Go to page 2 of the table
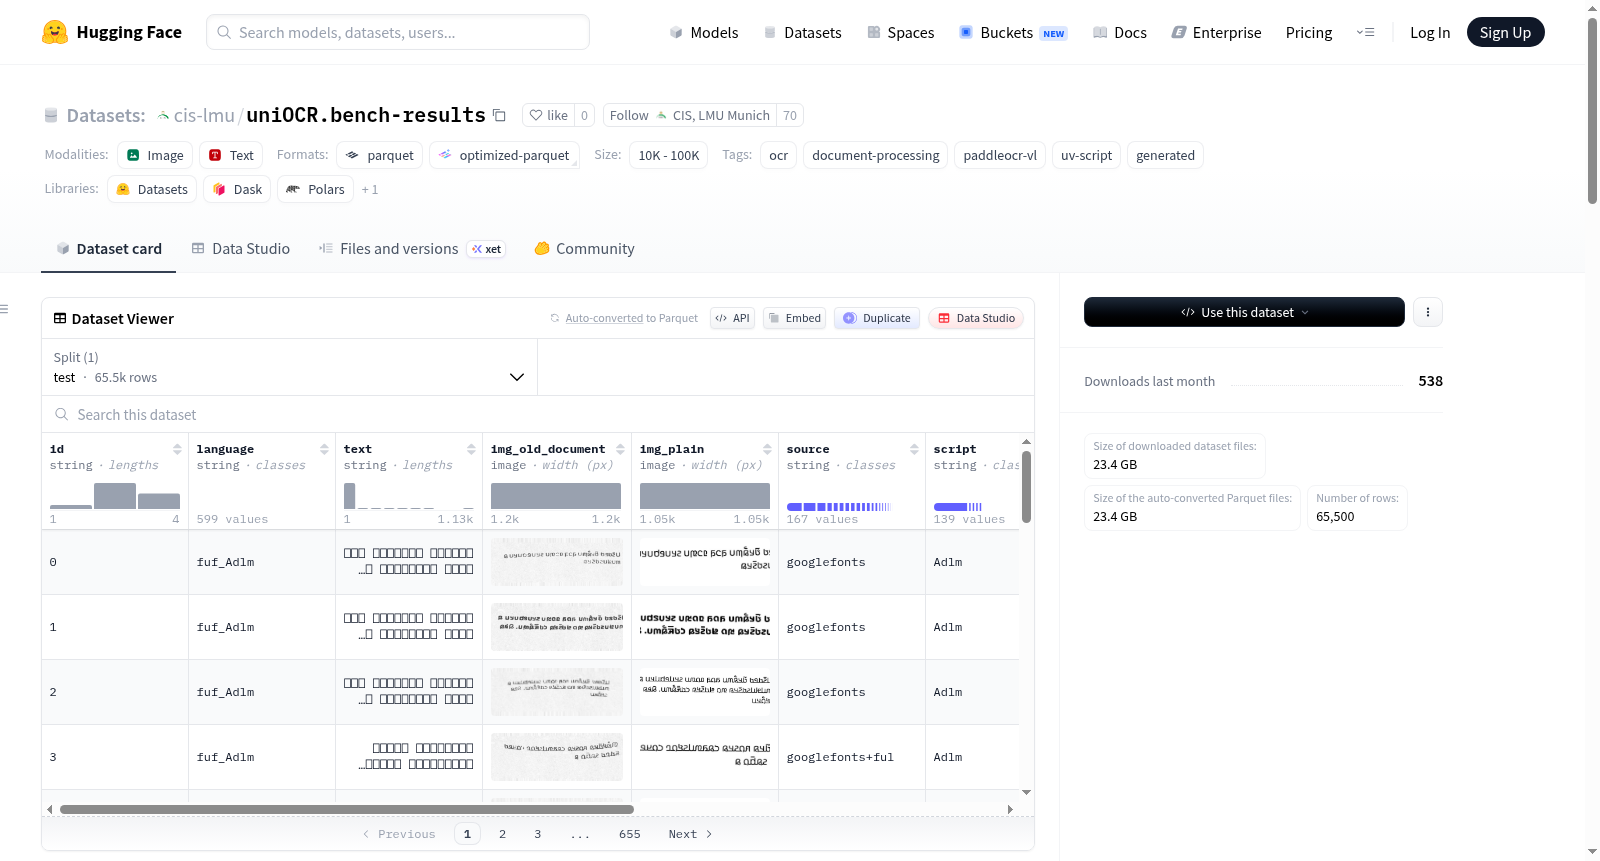 coord(502,834)
